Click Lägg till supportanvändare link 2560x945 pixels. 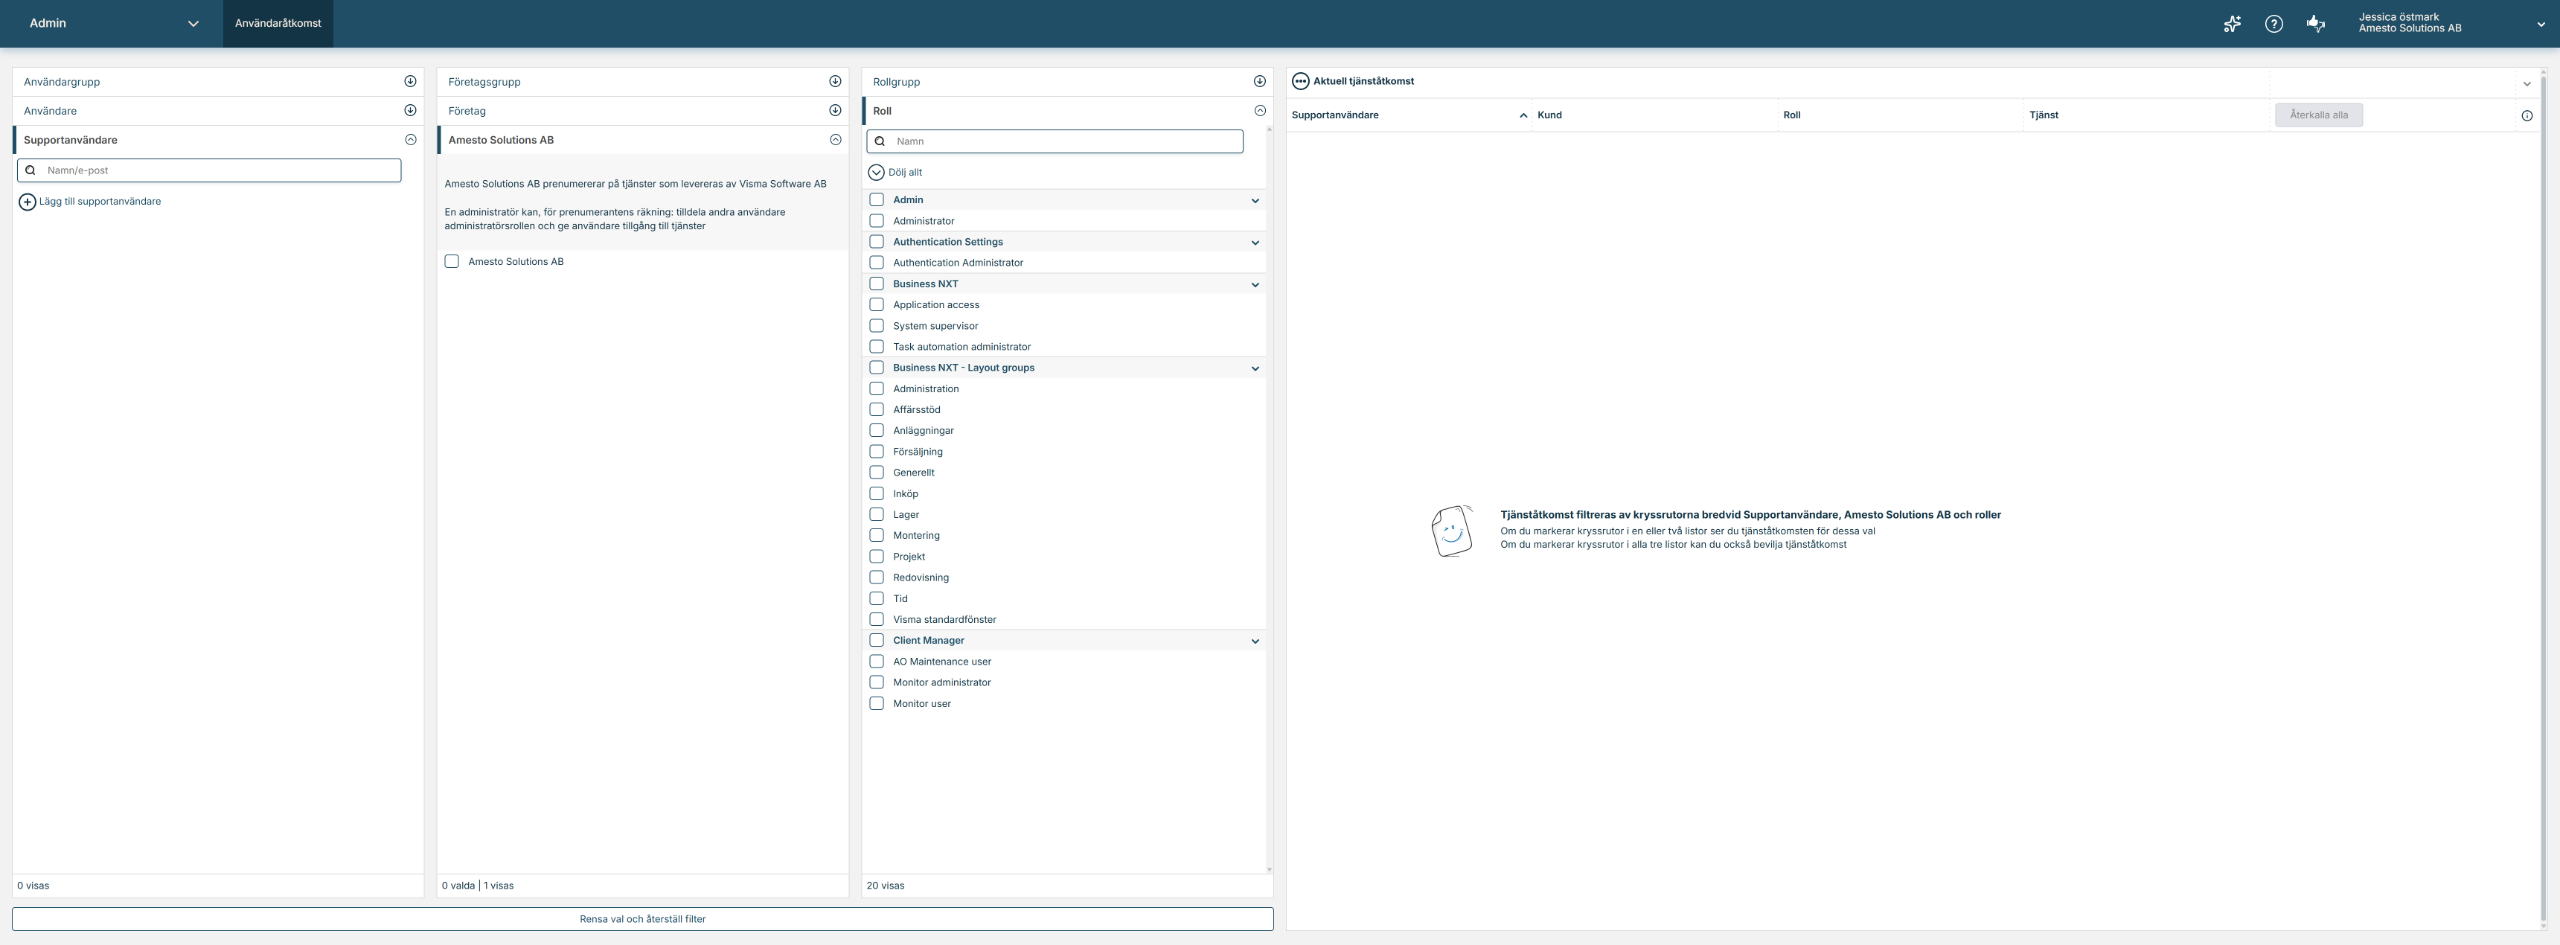click(x=90, y=202)
